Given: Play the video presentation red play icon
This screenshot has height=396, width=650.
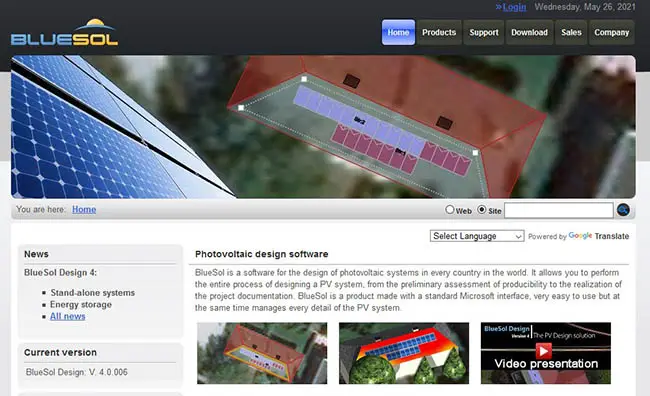Looking at the screenshot, I should (x=543, y=351).
